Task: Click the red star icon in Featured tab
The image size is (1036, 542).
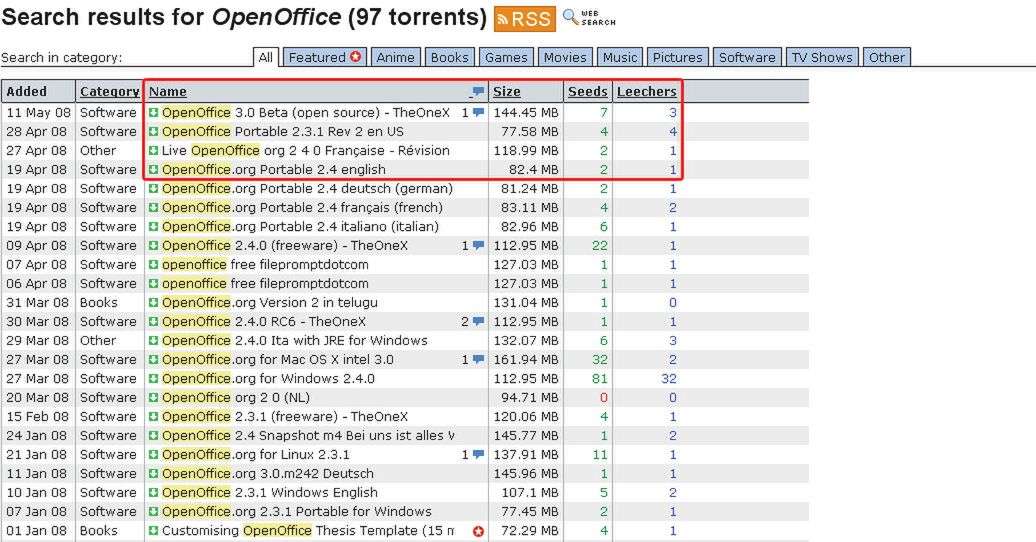Action: tap(355, 57)
